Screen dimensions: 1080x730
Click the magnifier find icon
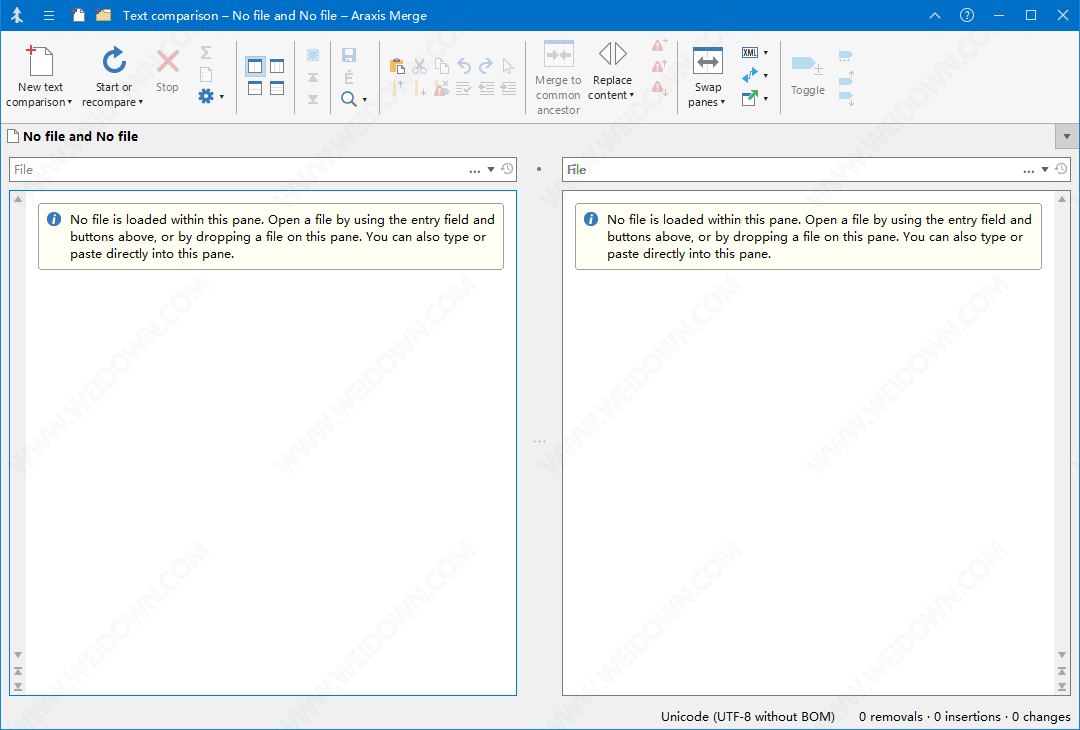click(349, 99)
